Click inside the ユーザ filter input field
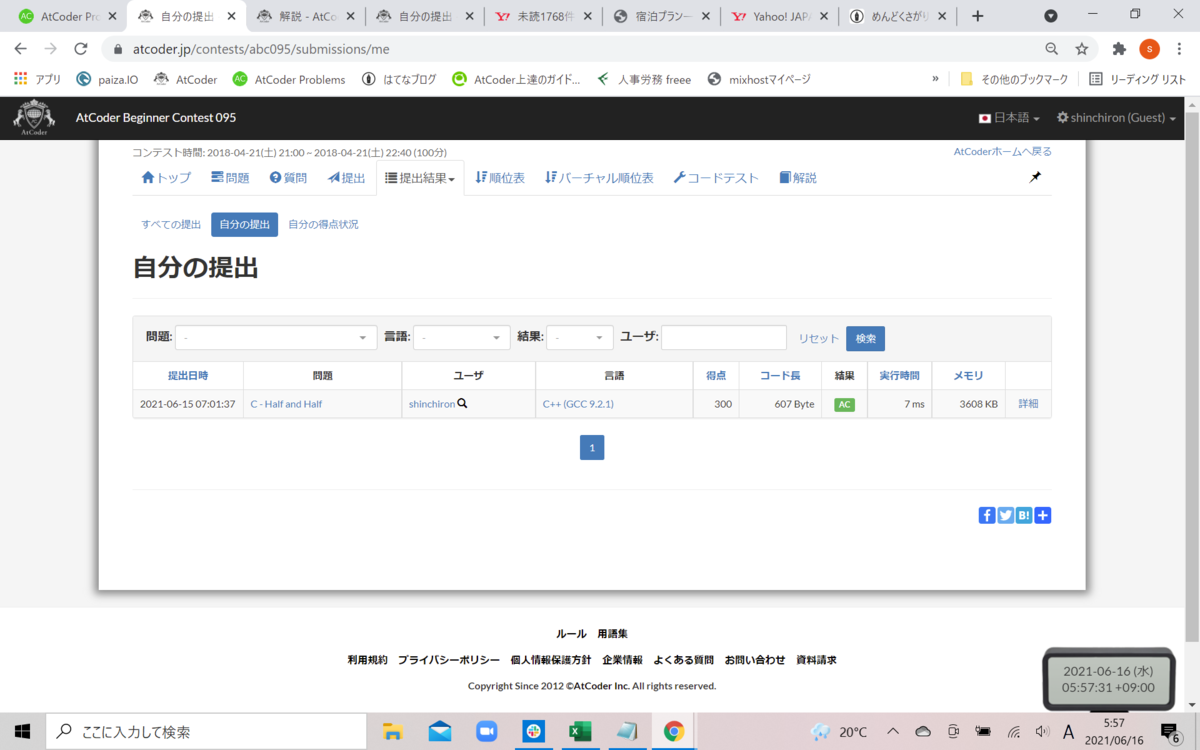 pyautogui.click(x=723, y=337)
